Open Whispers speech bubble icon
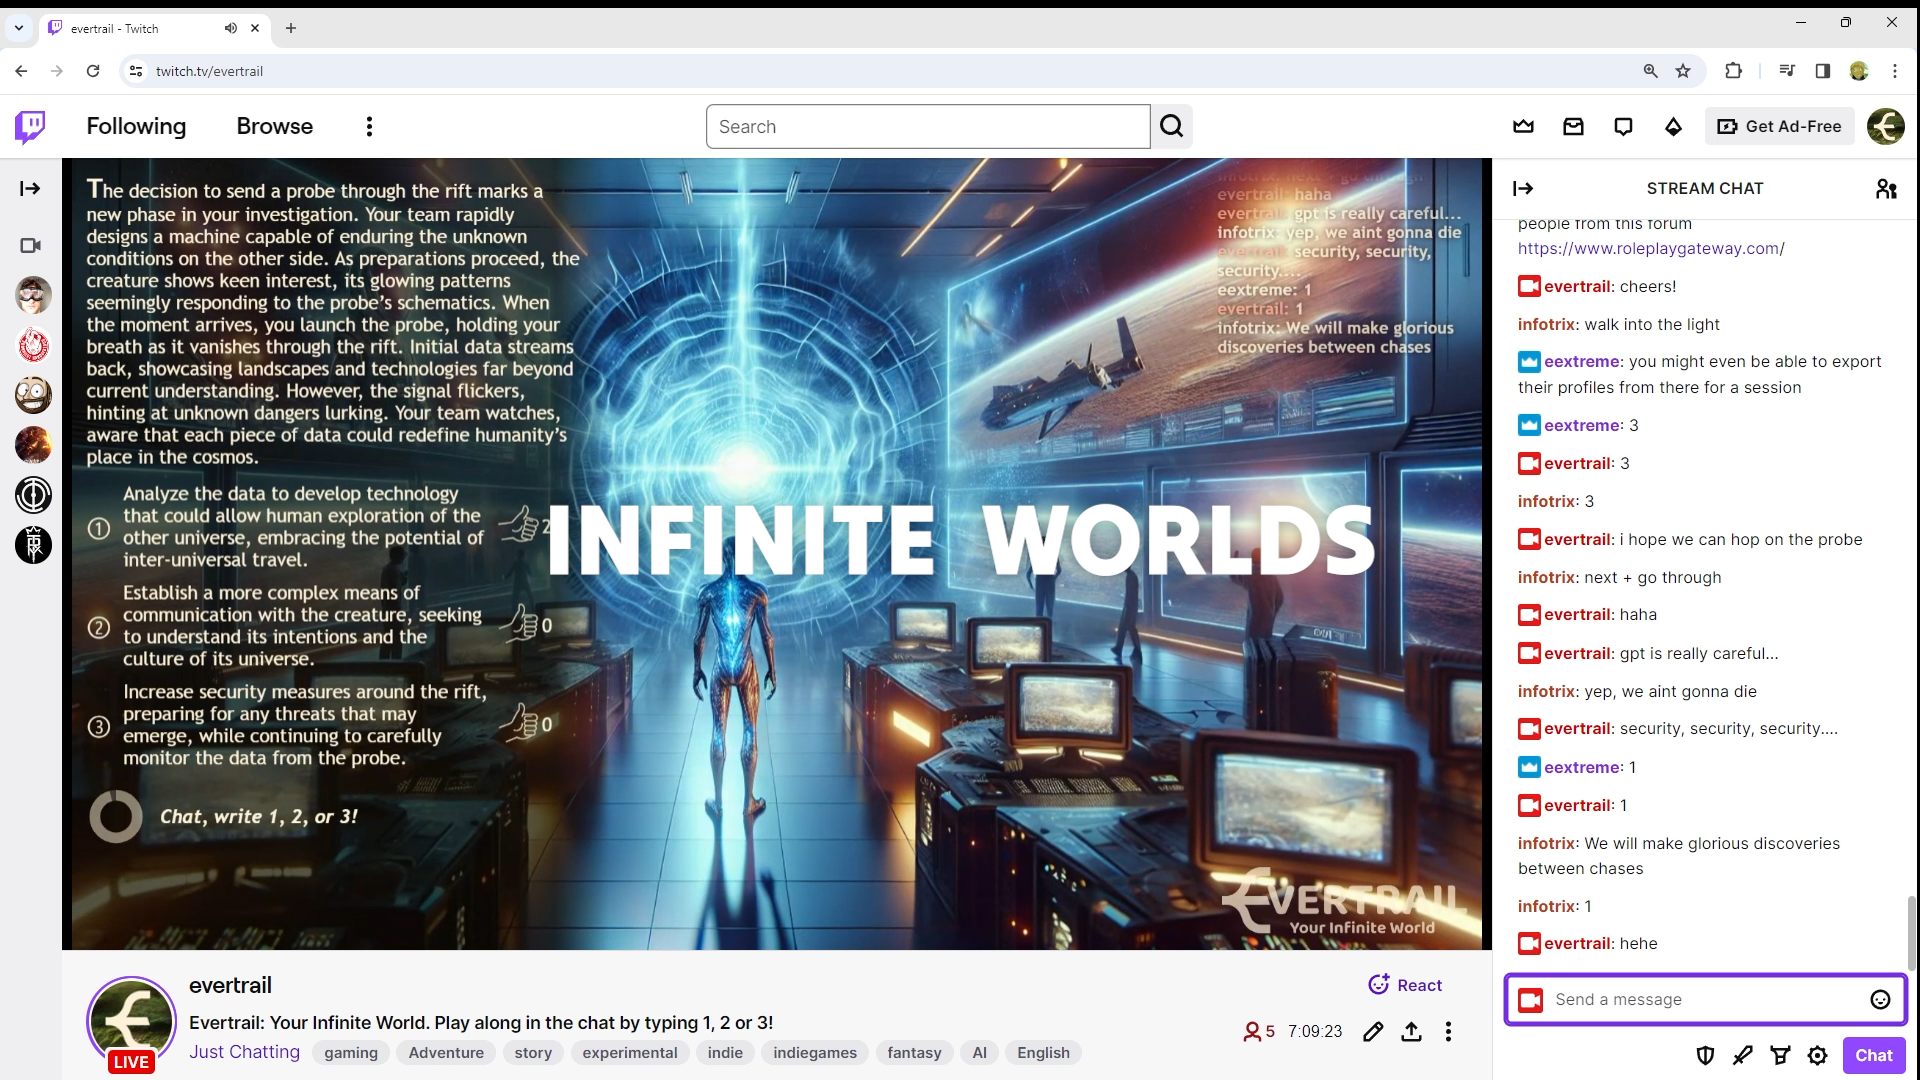This screenshot has height=1080, width=1920. [x=1623, y=127]
